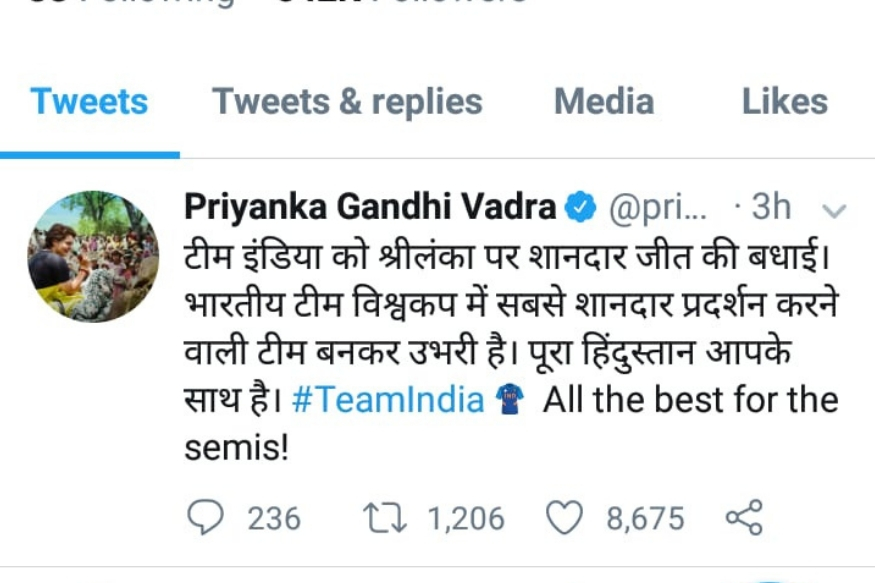Retweet the tweet using the arrows icon
Image resolution: width=875 pixels, height=583 pixels.
click(385, 518)
